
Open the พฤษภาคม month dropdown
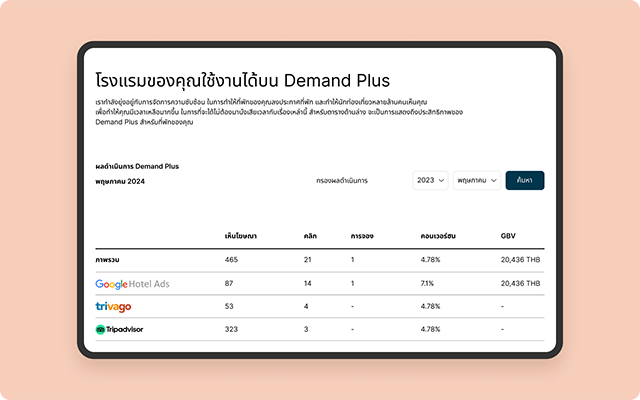[477, 180]
